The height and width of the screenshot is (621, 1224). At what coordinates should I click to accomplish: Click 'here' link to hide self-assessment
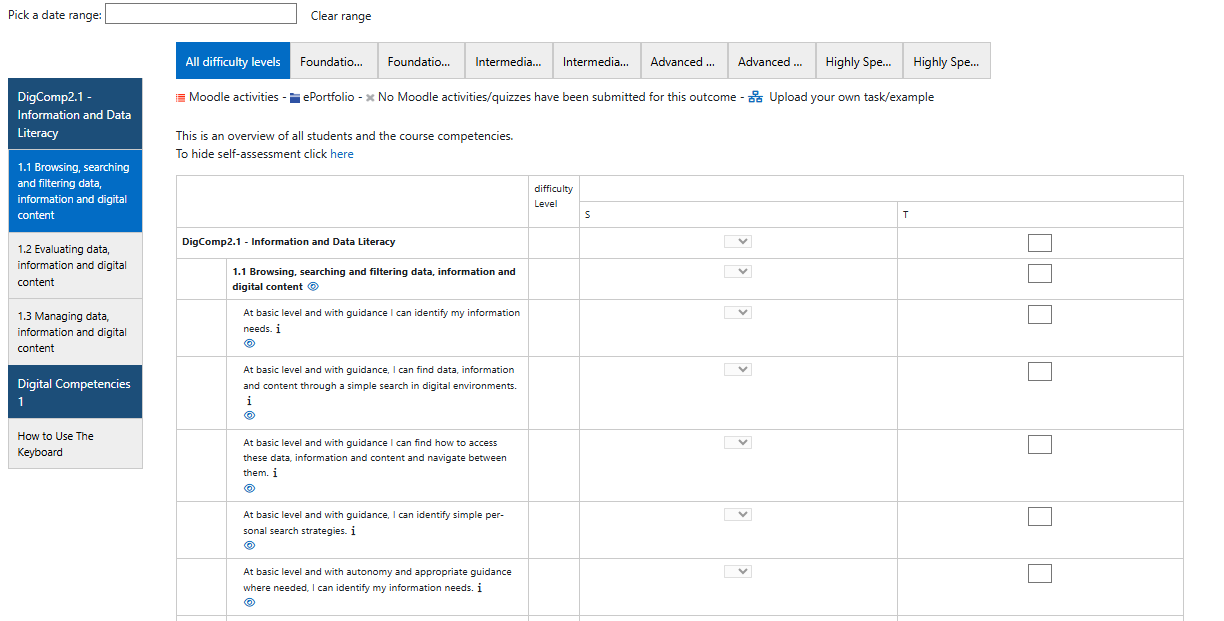point(342,154)
